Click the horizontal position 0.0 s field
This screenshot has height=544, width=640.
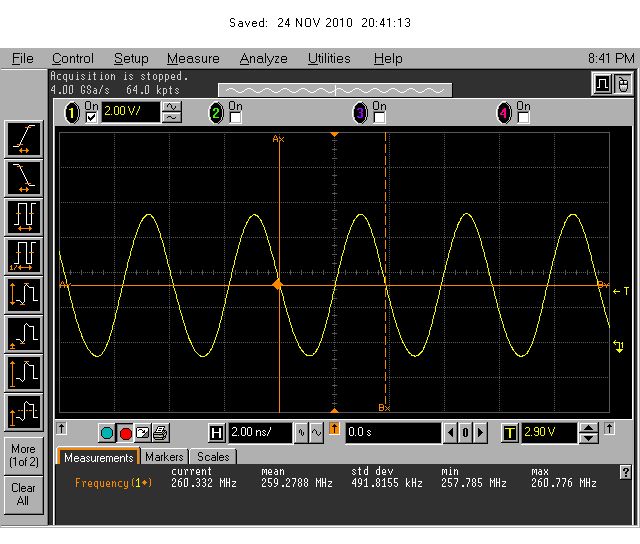click(392, 433)
